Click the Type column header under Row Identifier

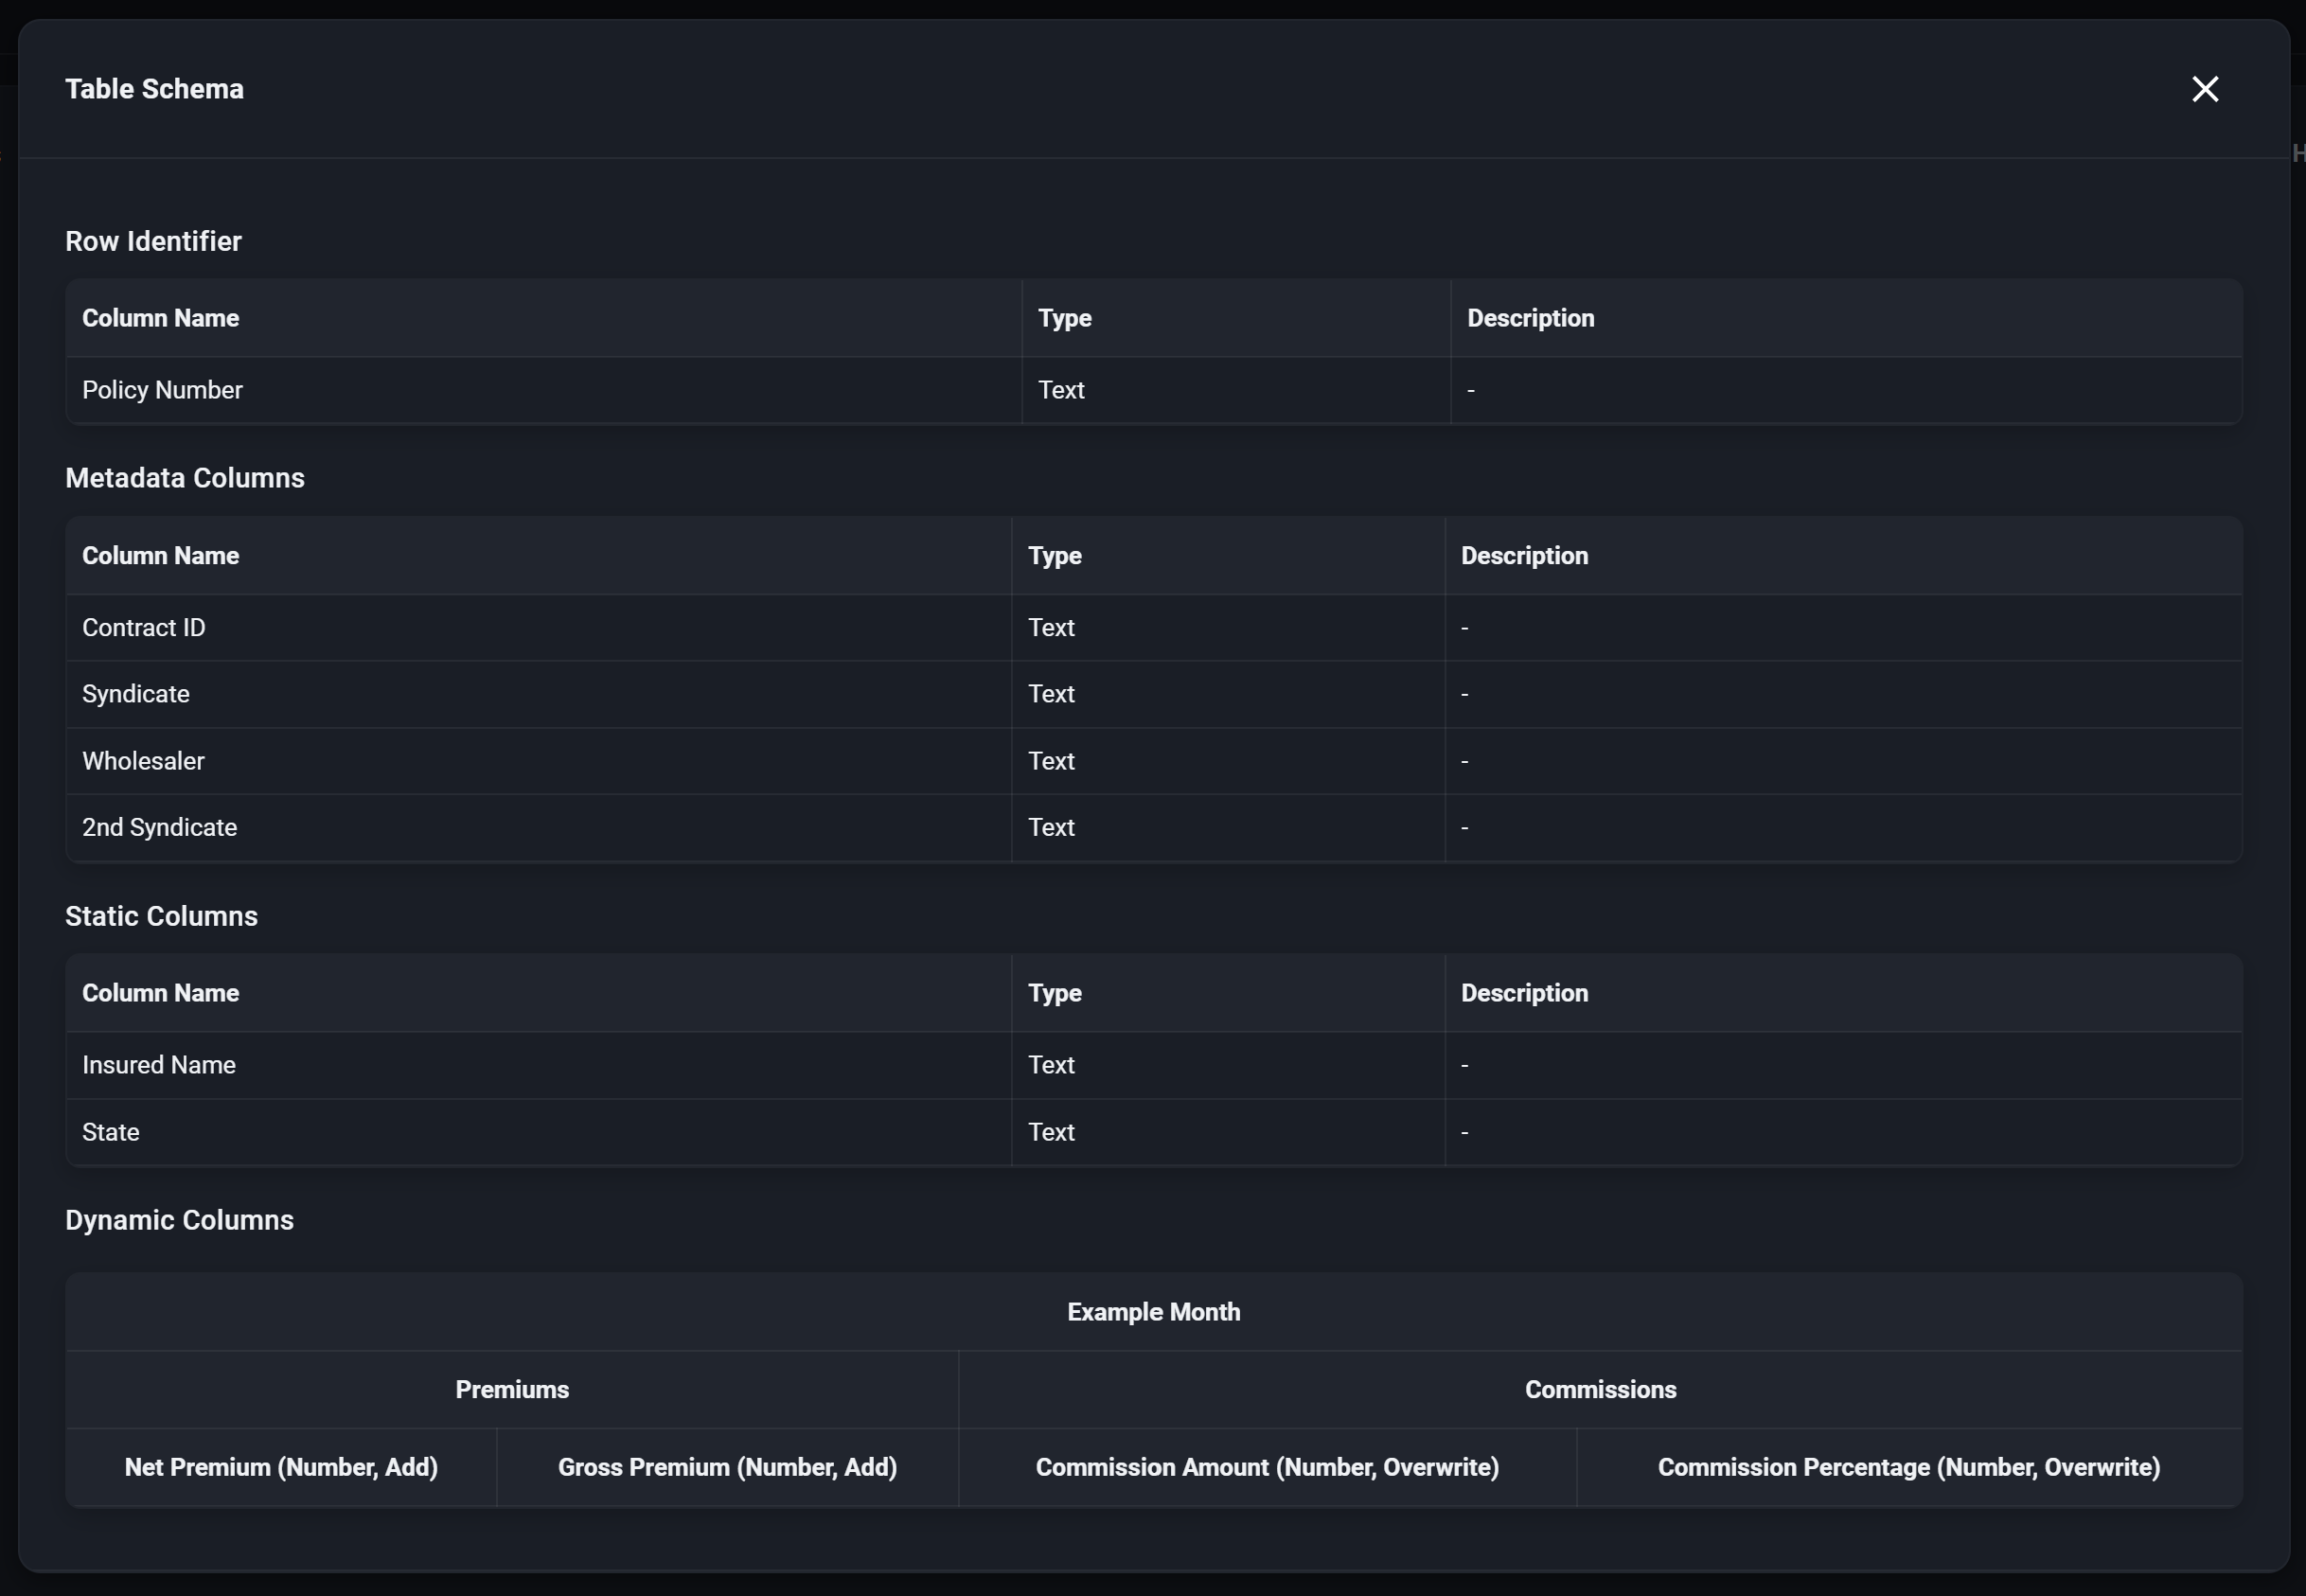pyautogui.click(x=1064, y=318)
